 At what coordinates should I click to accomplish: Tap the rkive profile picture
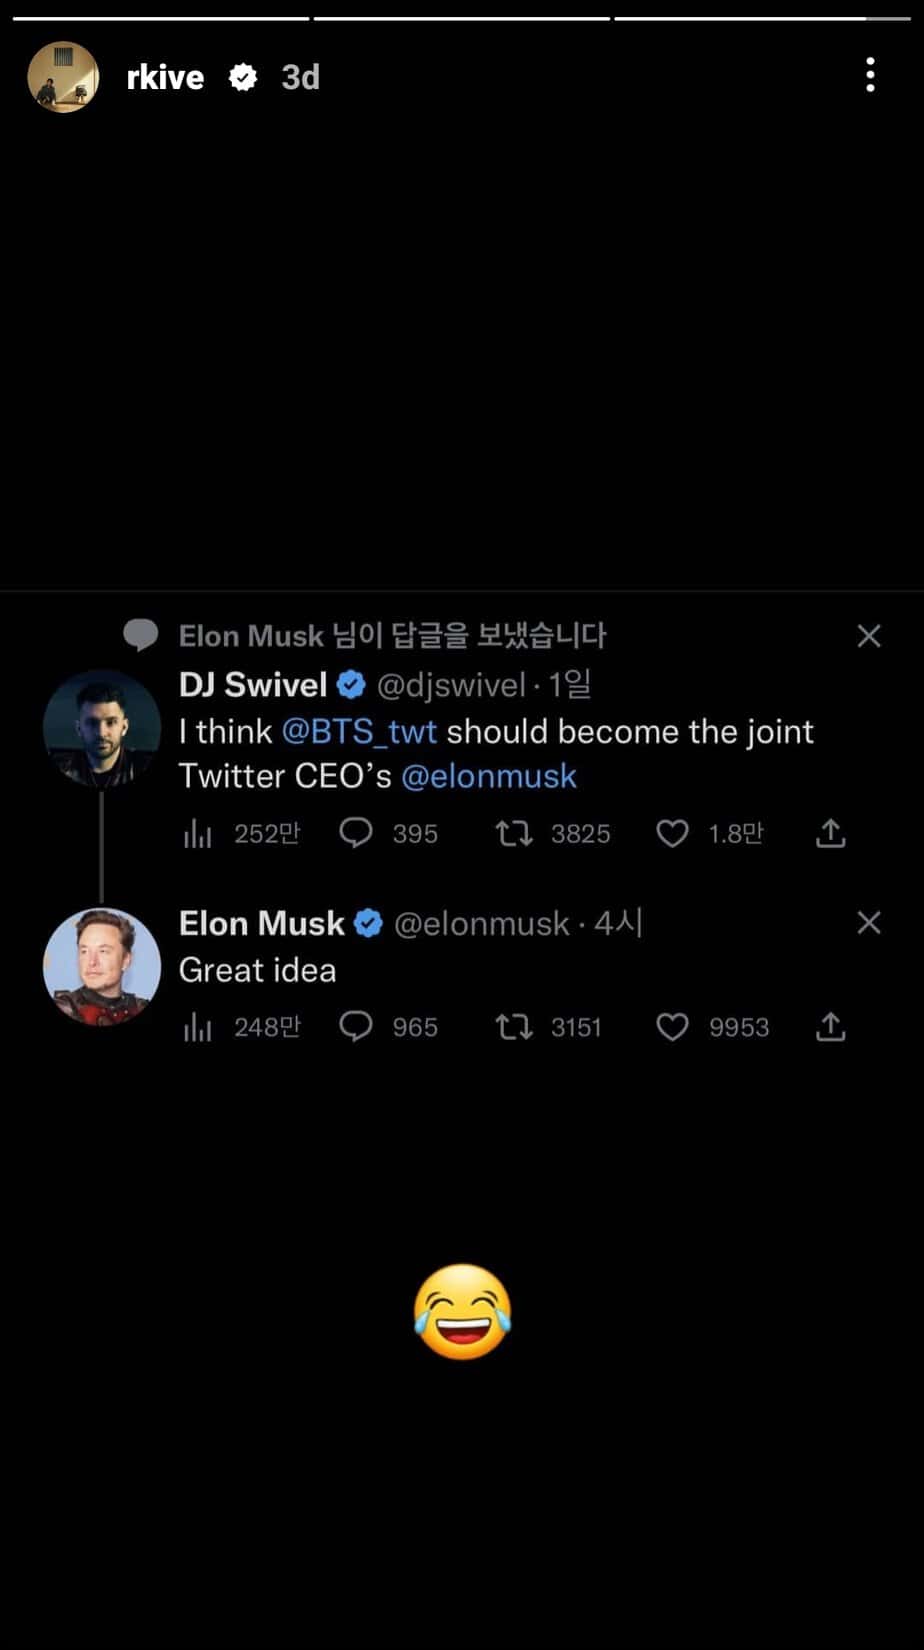coord(63,77)
